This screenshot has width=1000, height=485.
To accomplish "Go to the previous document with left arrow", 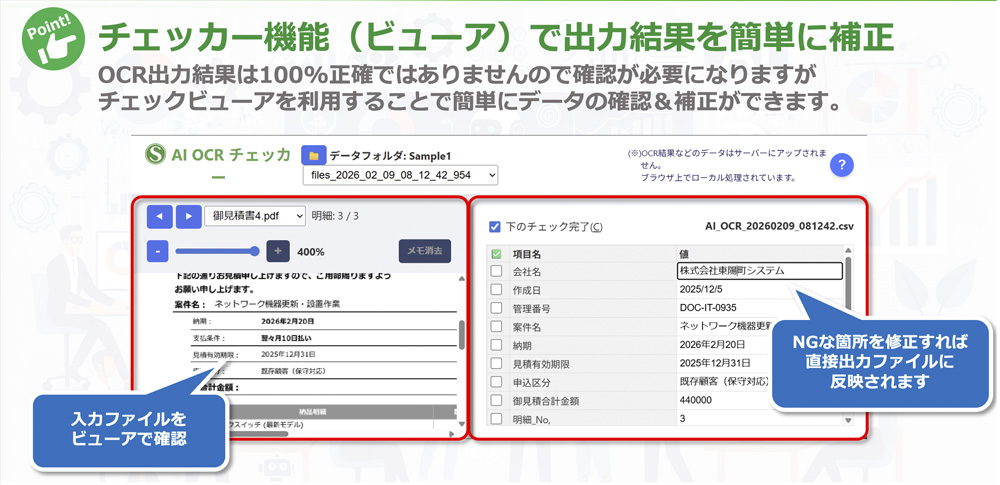I will click(x=159, y=215).
